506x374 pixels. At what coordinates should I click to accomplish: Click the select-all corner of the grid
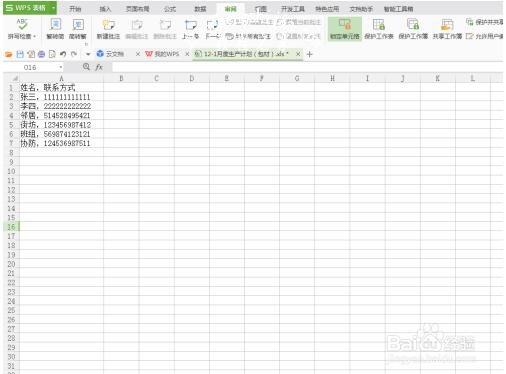point(12,78)
